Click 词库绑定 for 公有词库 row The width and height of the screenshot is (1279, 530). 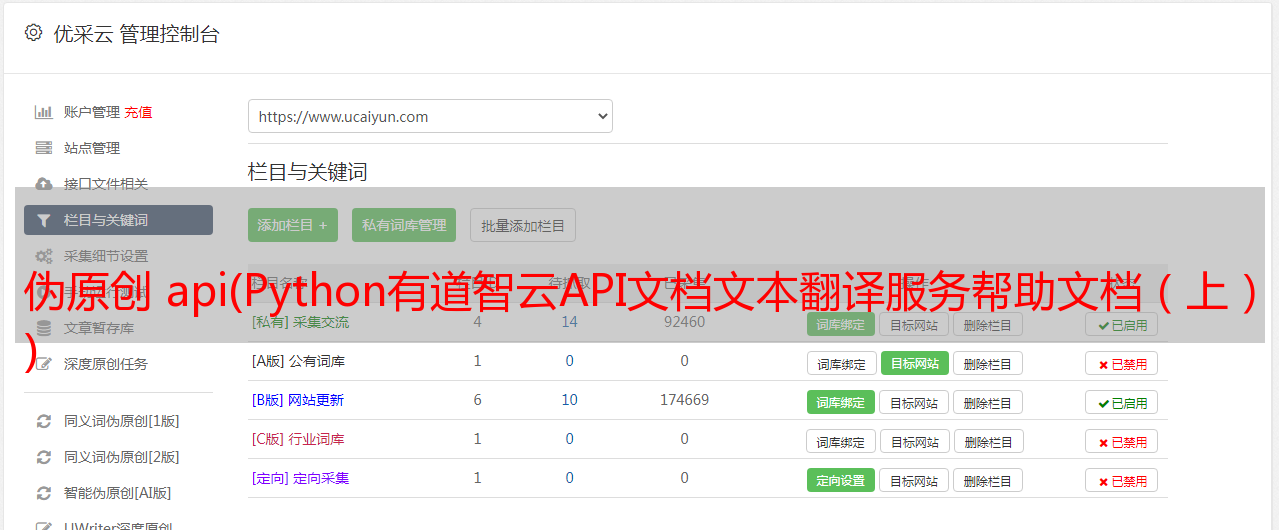[841, 364]
